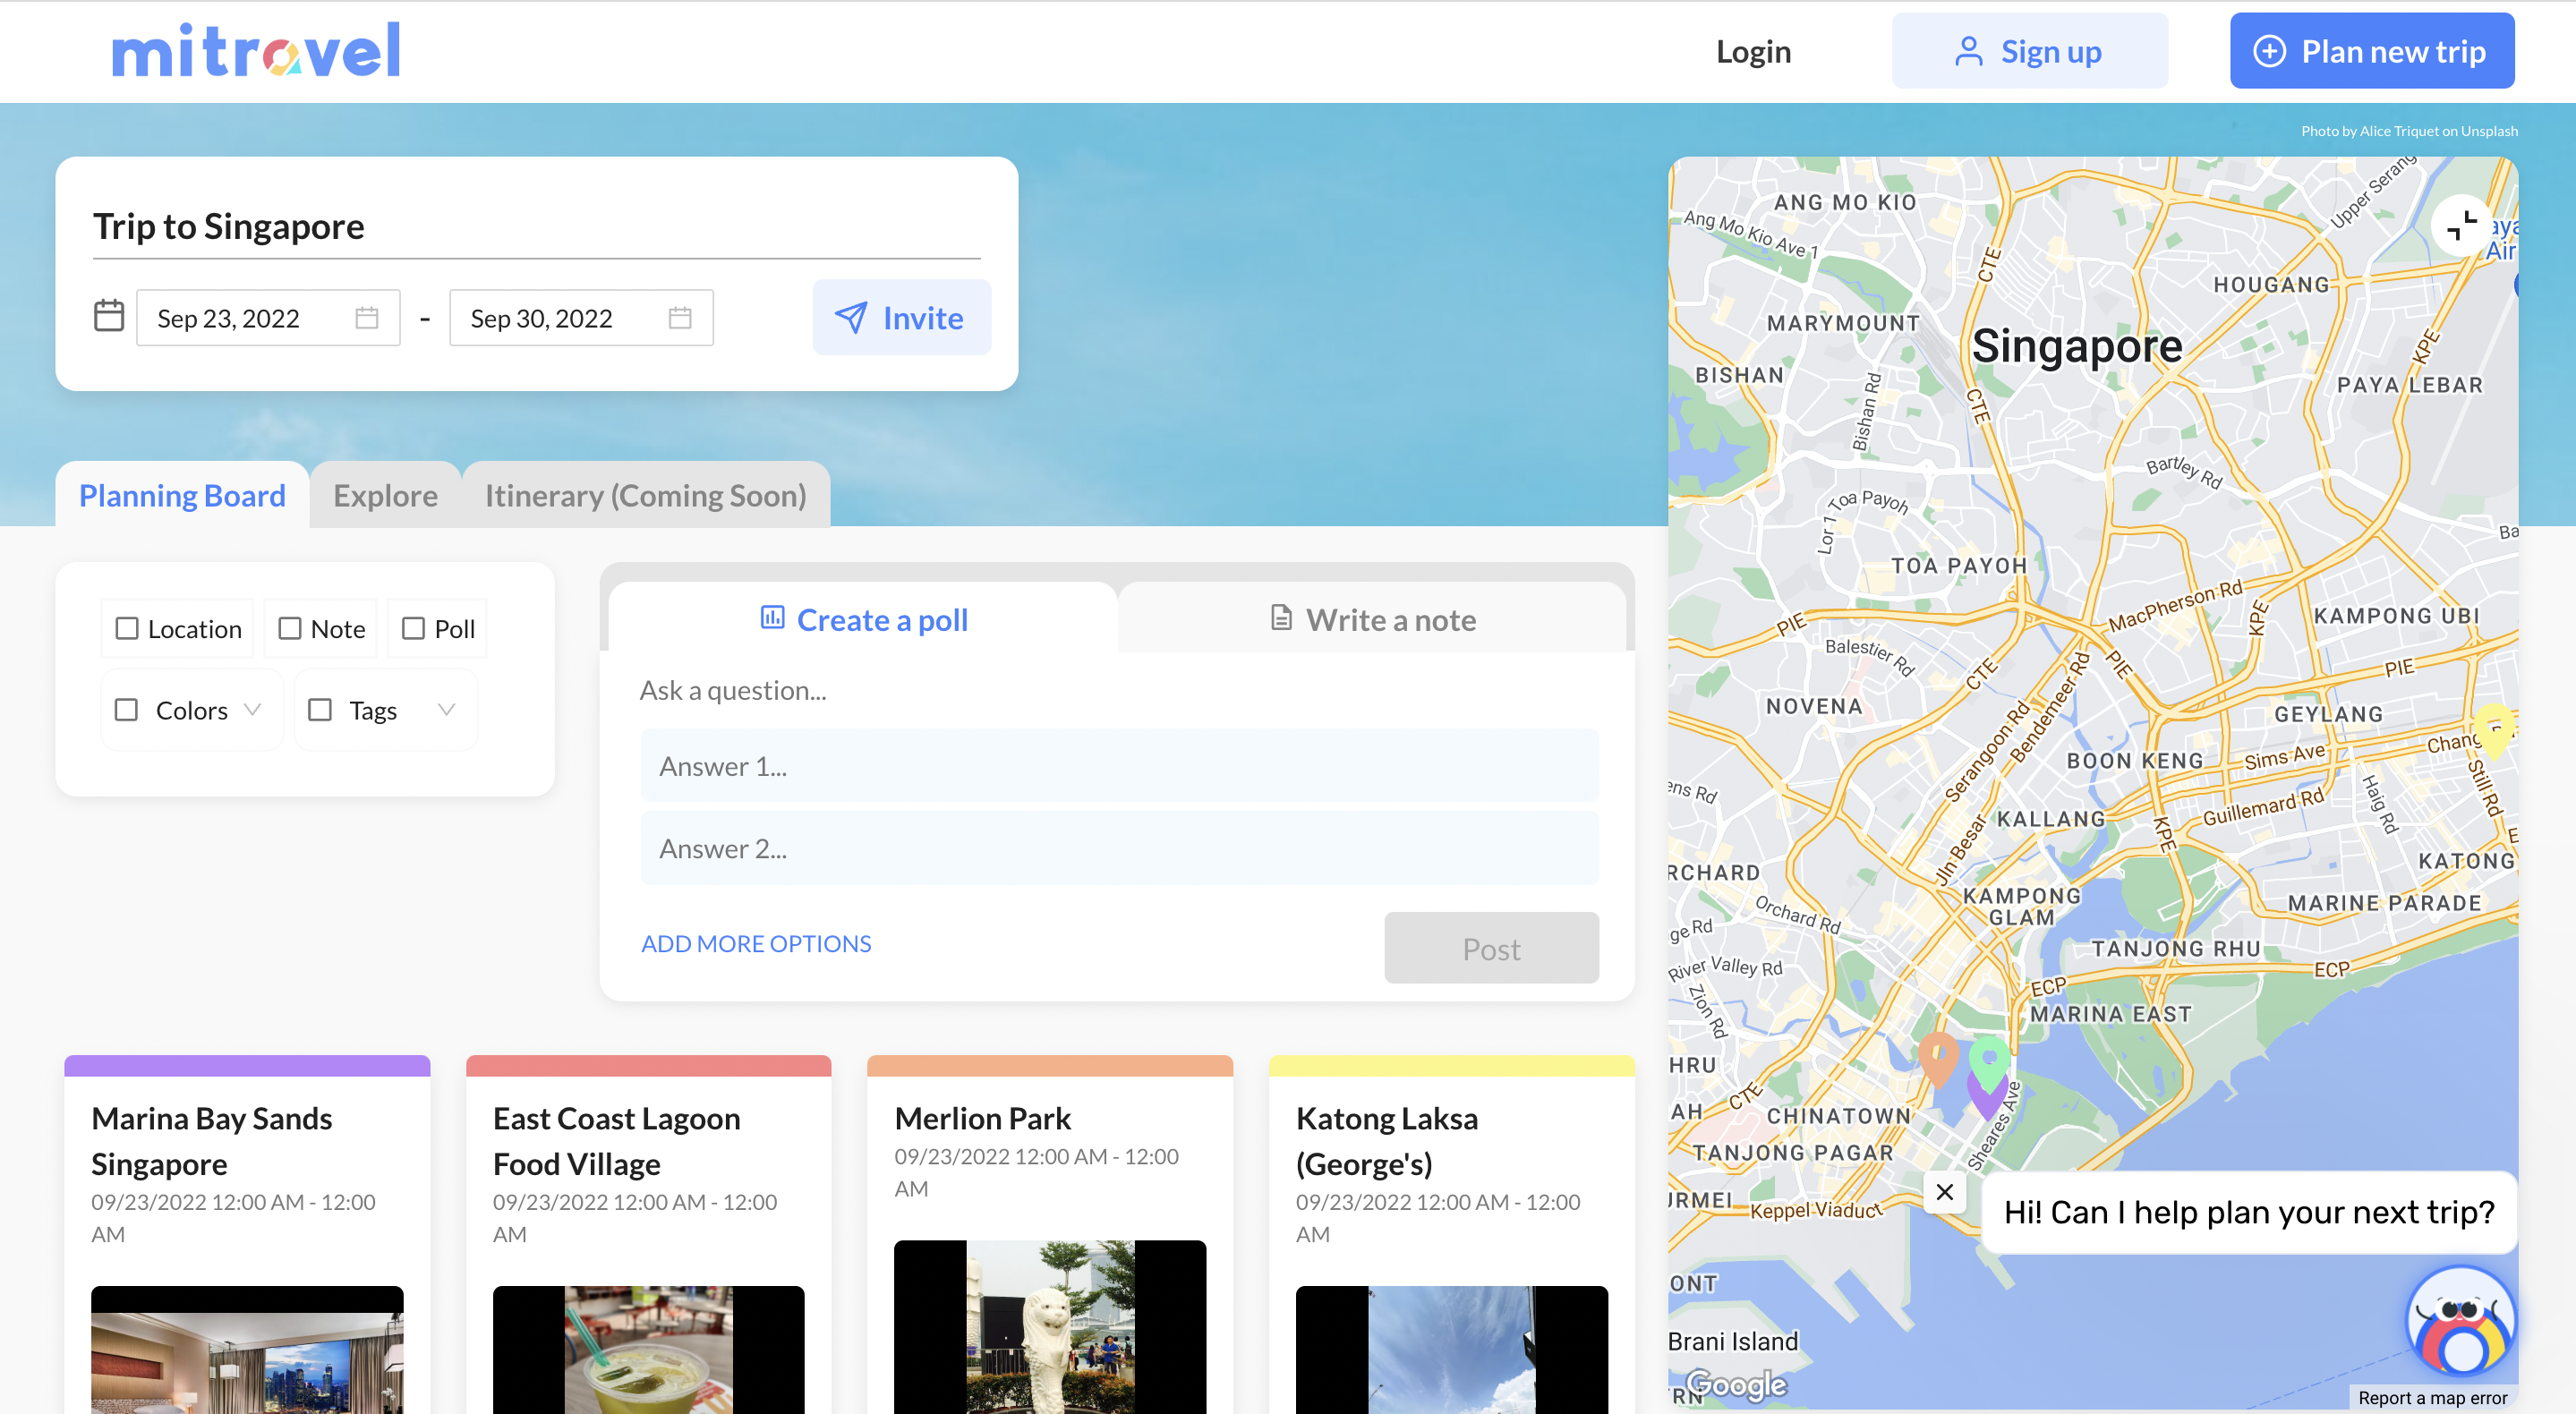Click ADD MORE OPTIONS link
This screenshot has width=2576, height=1414.
click(756, 943)
